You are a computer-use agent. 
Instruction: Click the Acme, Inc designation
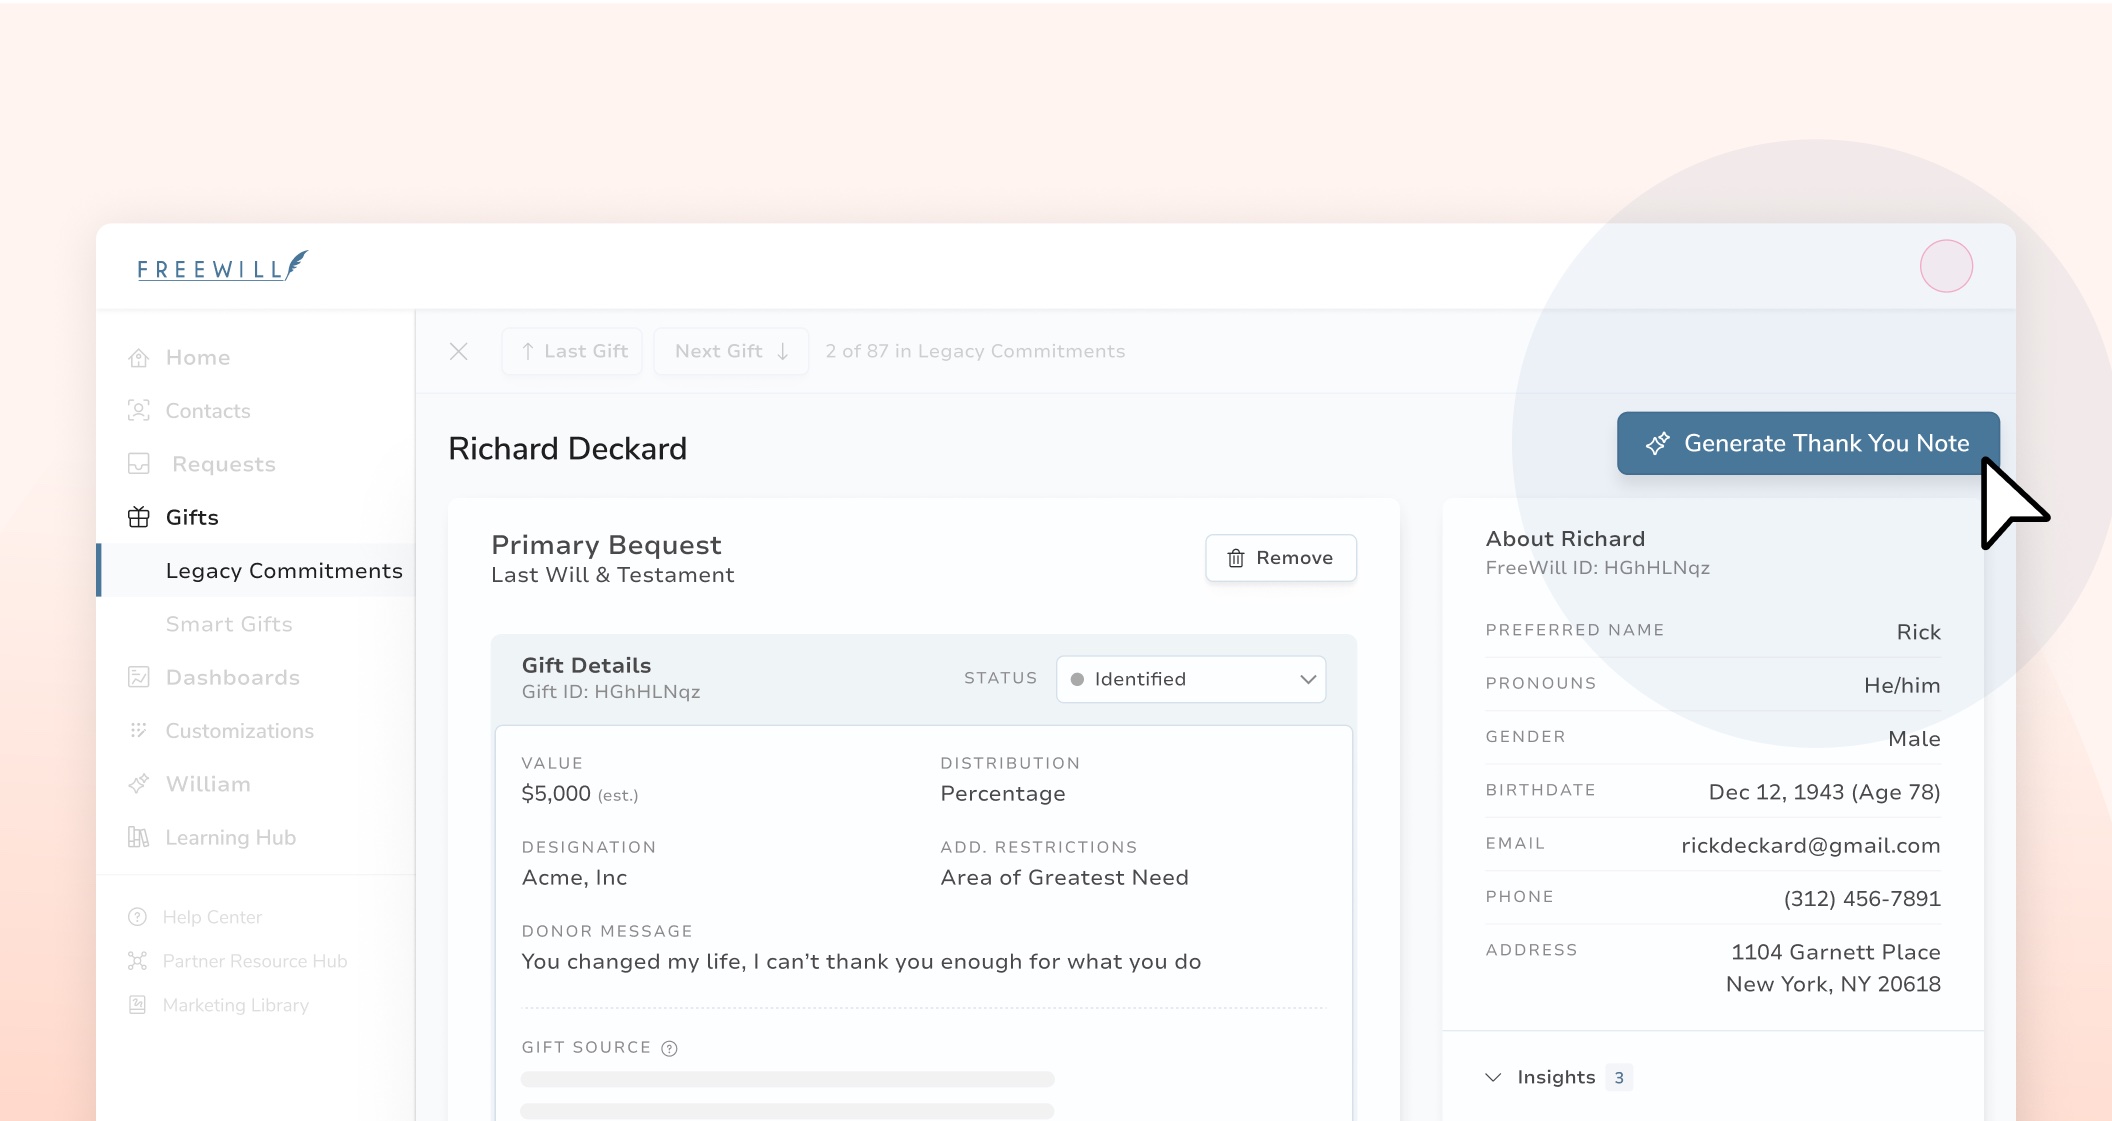coord(574,877)
